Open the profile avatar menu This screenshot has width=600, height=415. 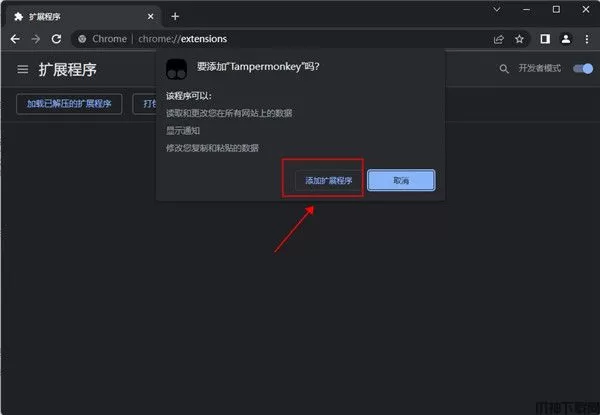point(566,39)
